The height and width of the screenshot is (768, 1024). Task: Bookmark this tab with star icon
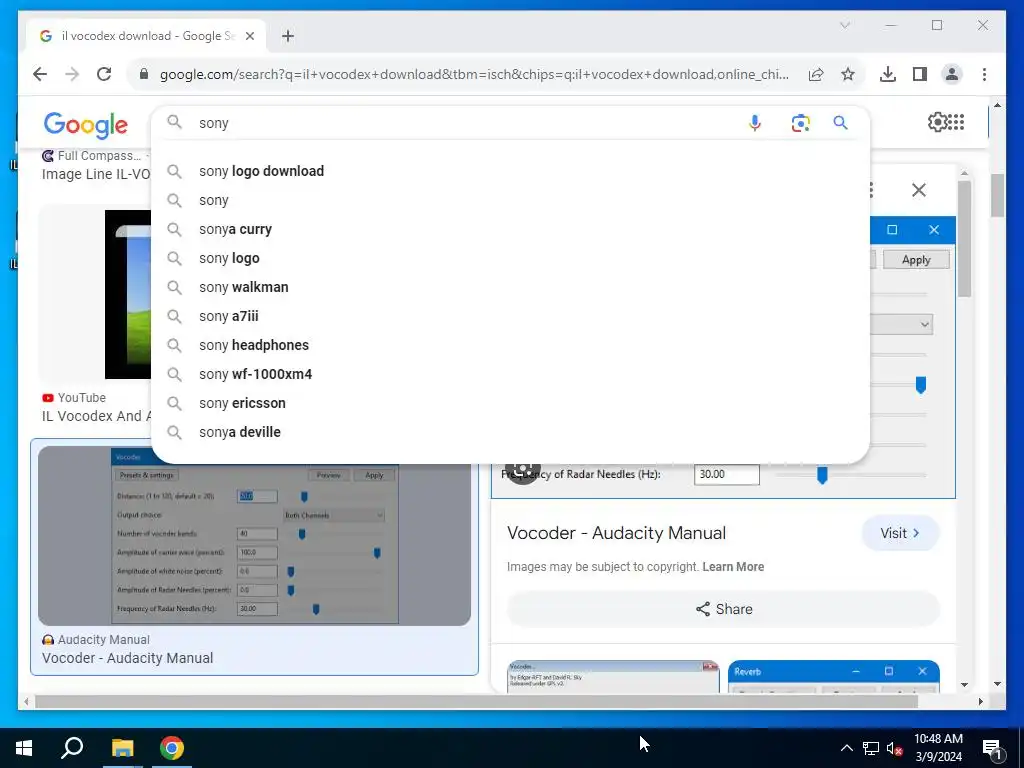[848, 74]
